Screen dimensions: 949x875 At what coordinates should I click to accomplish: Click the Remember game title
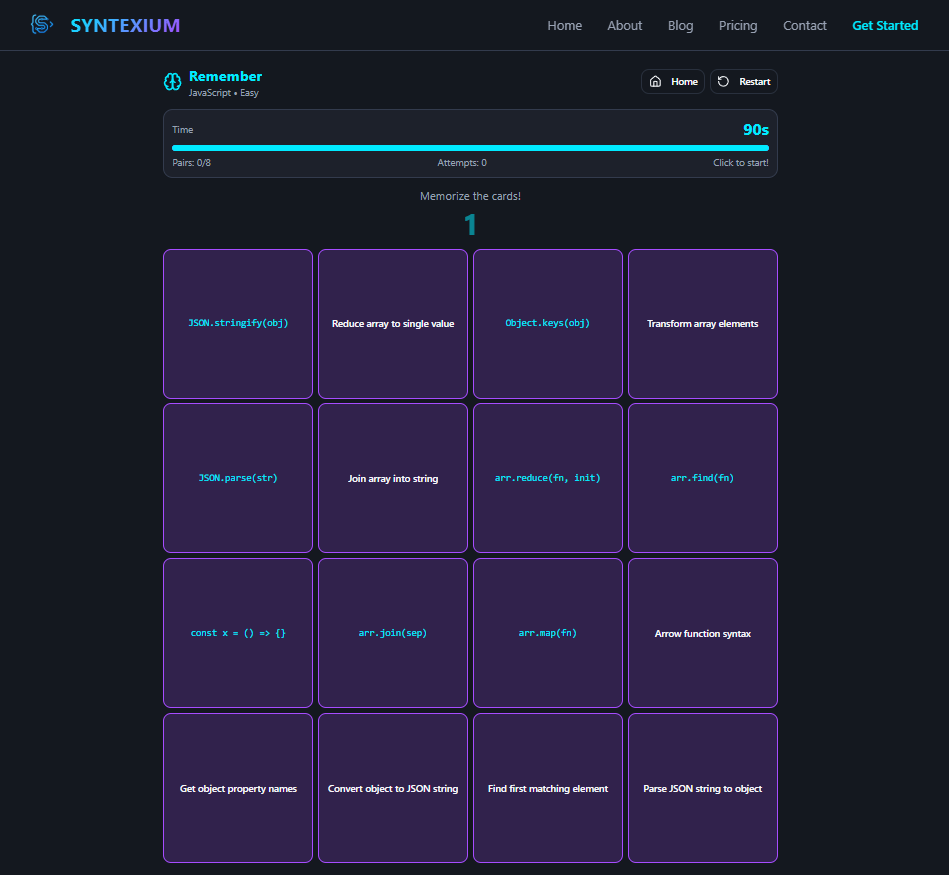click(225, 76)
